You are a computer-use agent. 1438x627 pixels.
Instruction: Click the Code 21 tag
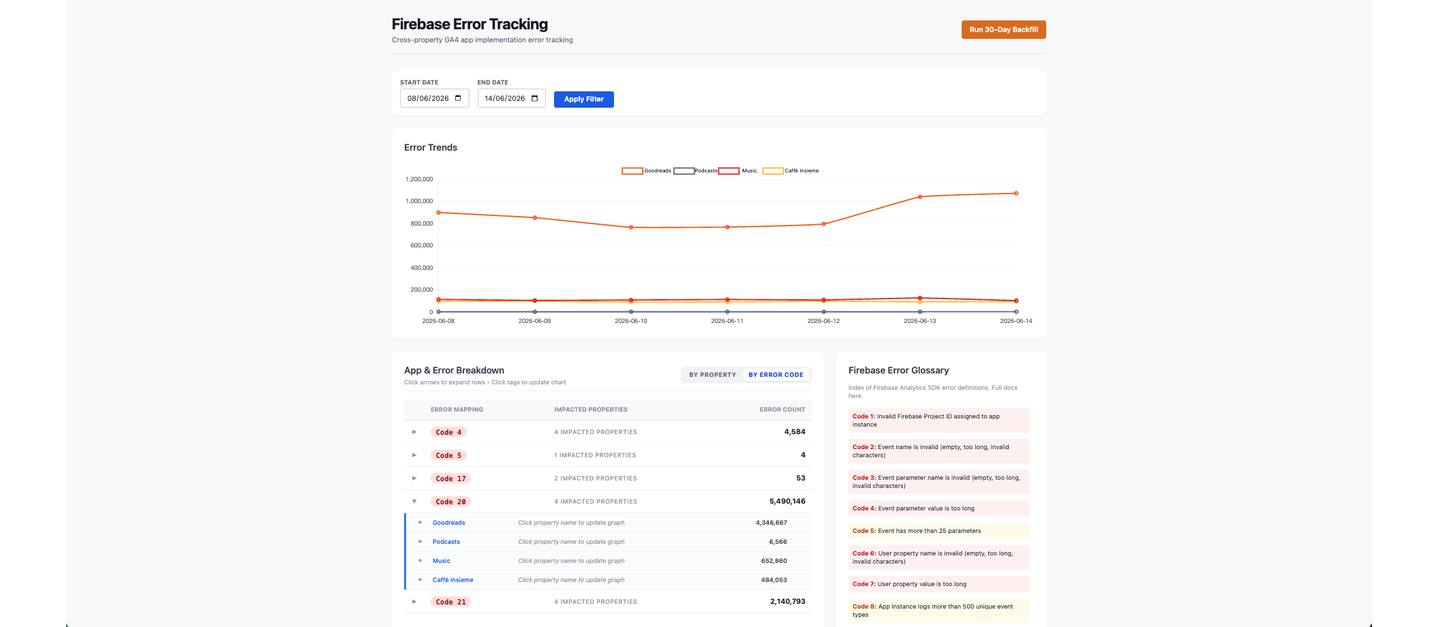451,601
